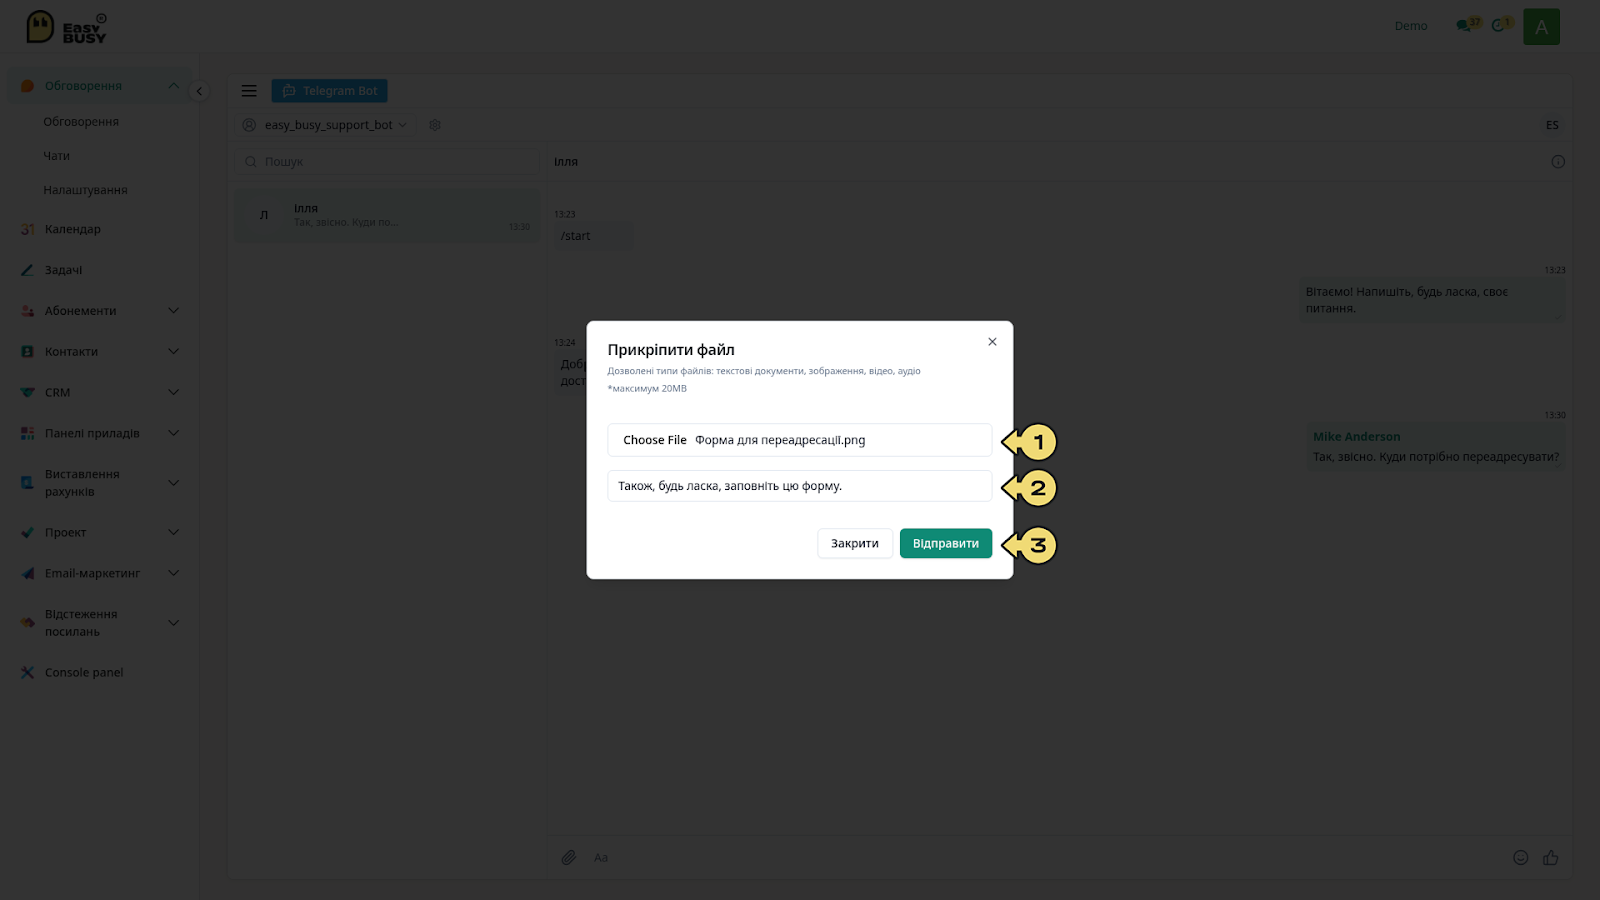Expand Виставлення рахунків section chevron
The width and height of the screenshot is (1600, 900).
click(x=174, y=483)
